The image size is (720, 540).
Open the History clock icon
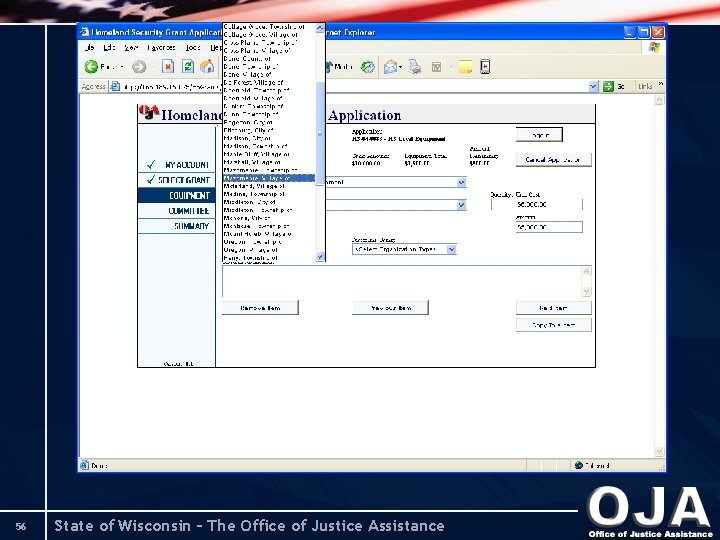[x=367, y=67]
